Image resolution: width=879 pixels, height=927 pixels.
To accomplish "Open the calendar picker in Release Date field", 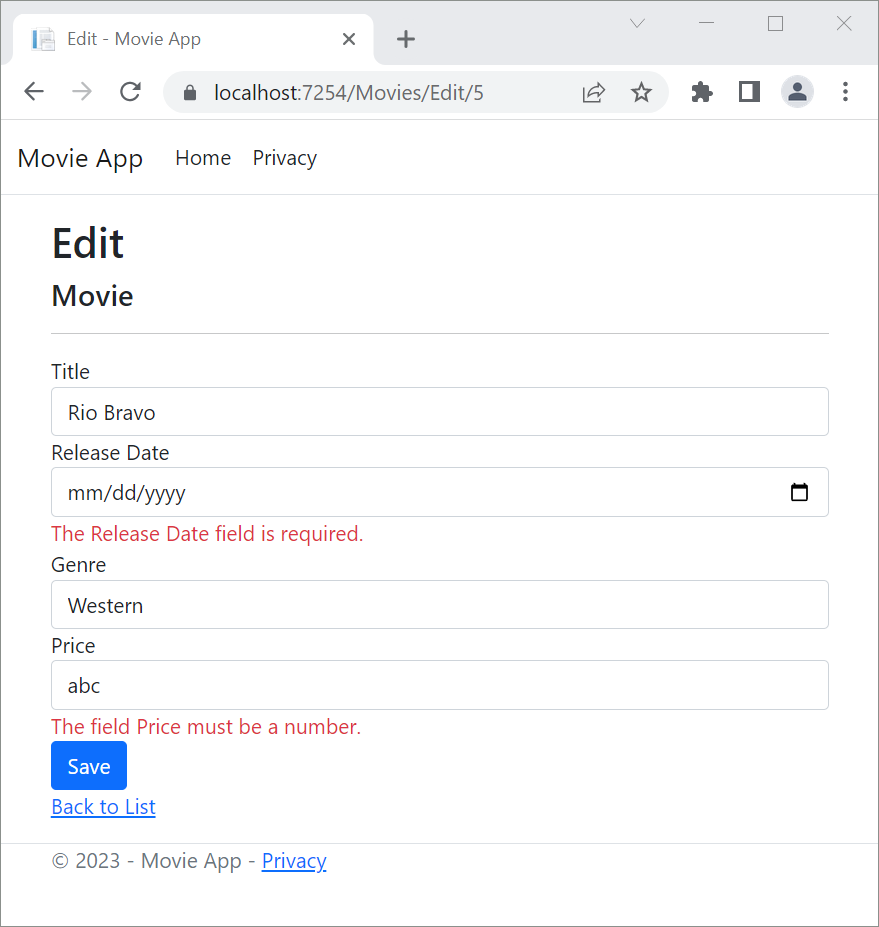I will 798,492.
